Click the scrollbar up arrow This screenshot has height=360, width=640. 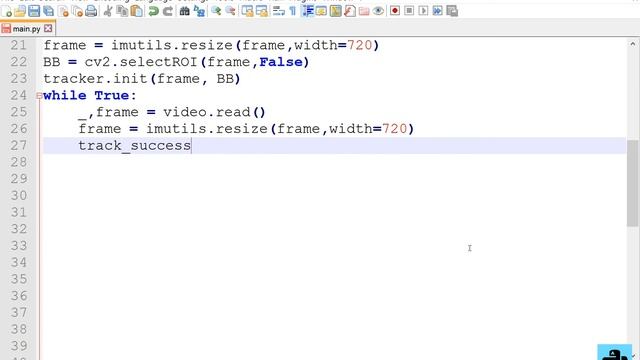click(x=633, y=43)
